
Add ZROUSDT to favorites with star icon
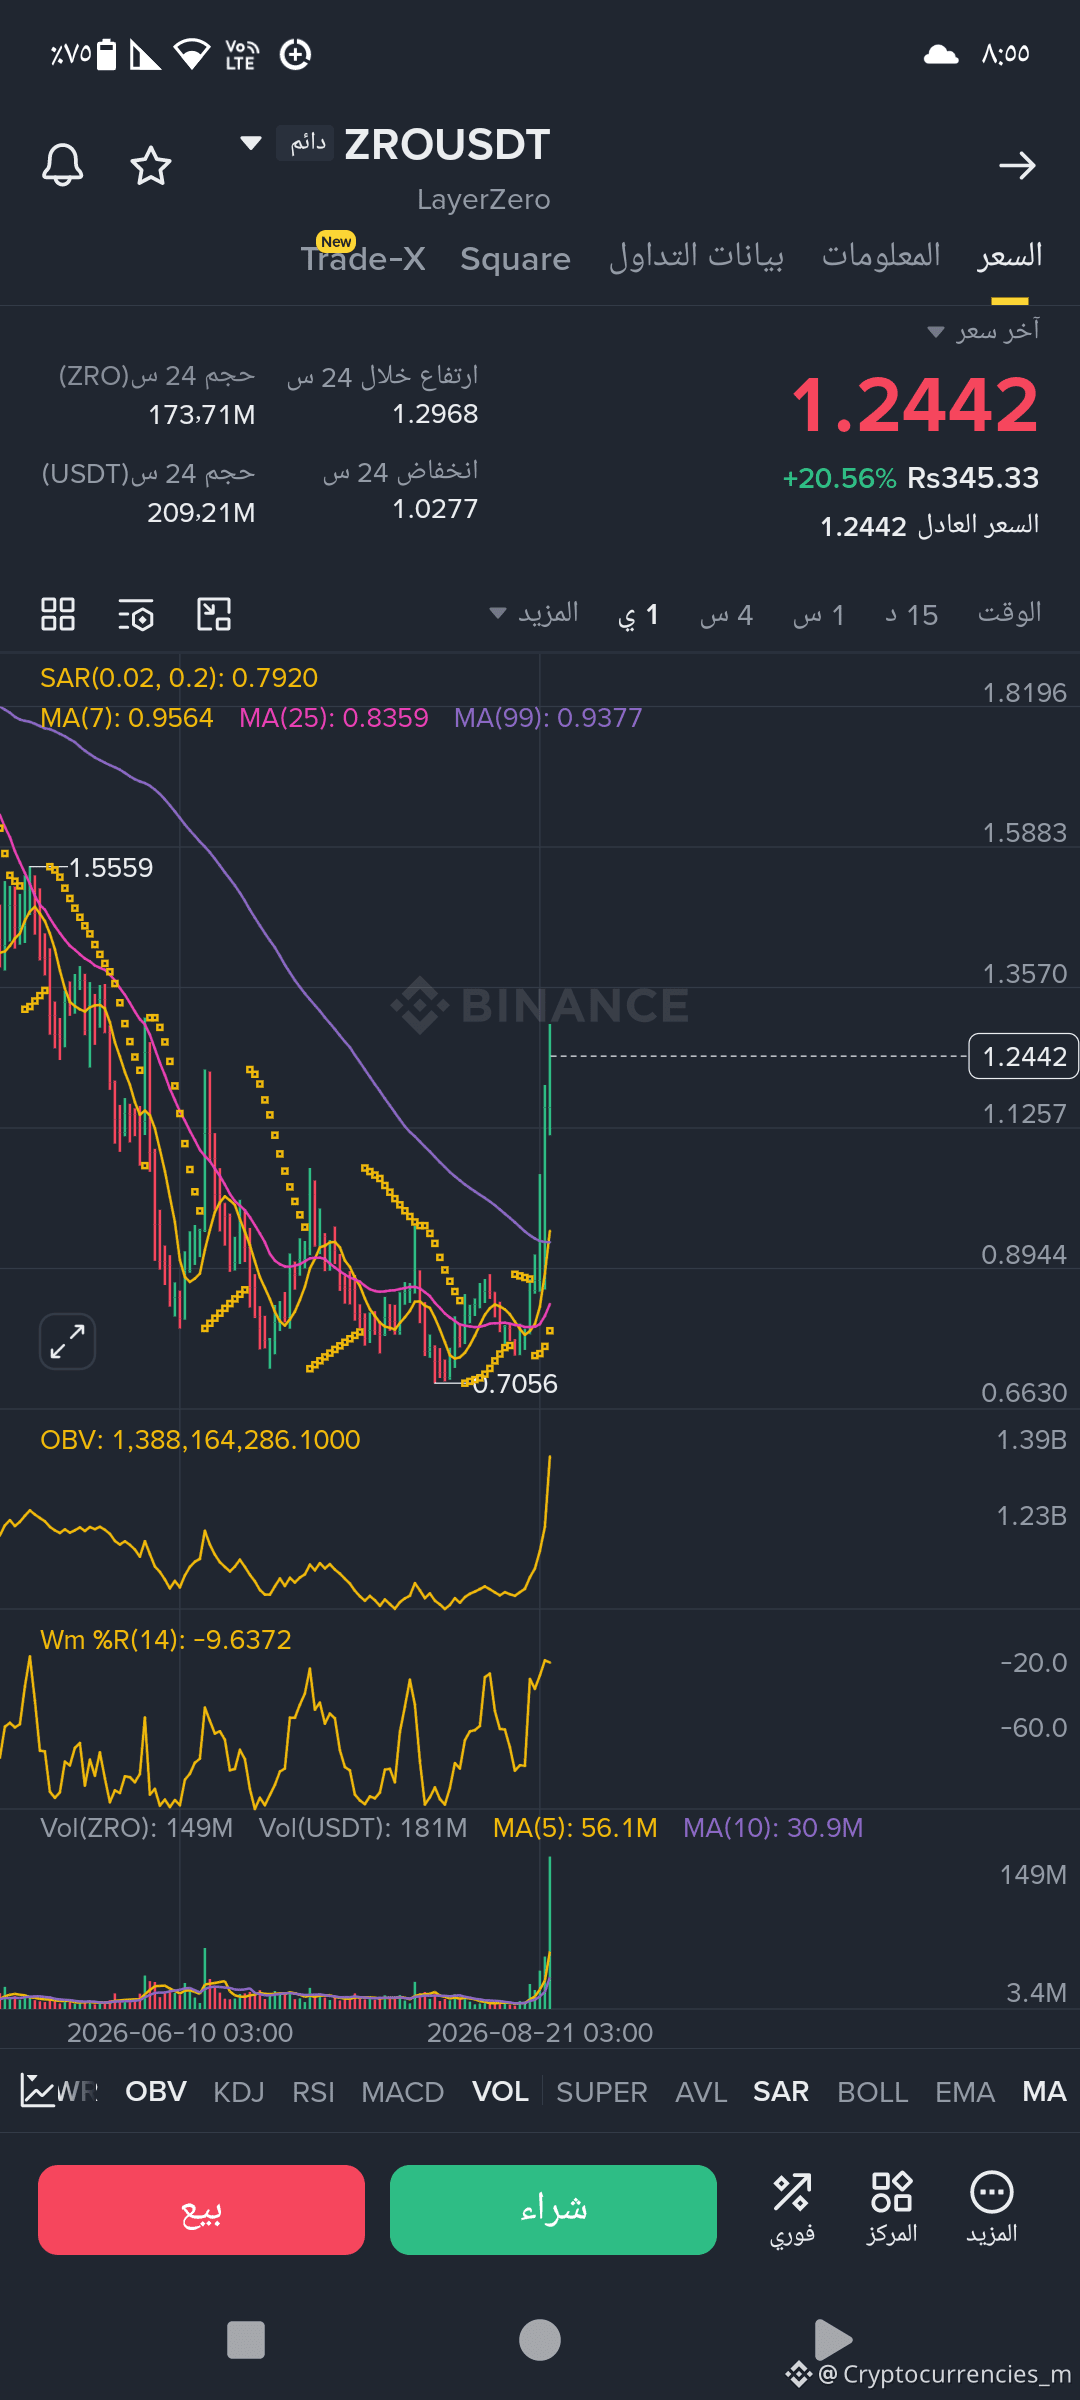[x=151, y=165]
